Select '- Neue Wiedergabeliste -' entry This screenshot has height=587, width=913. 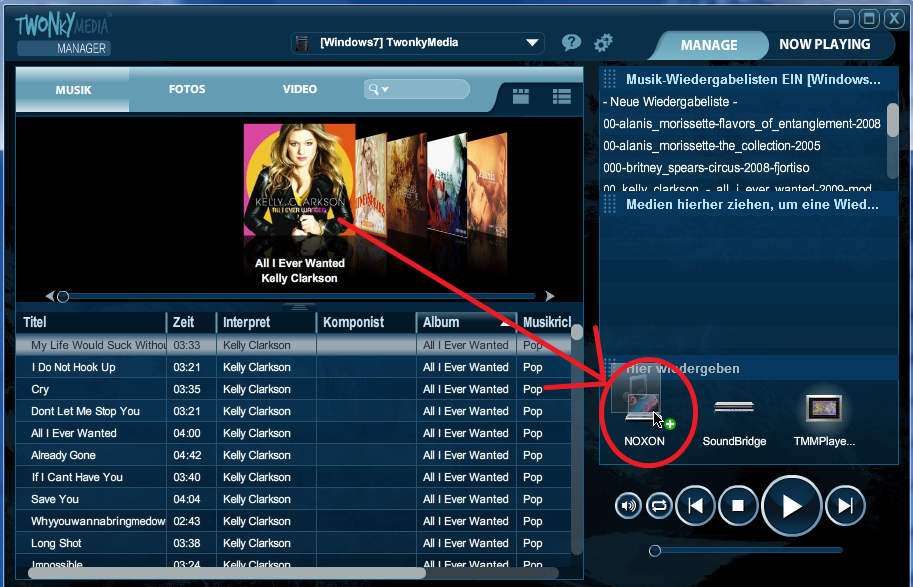[670, 102]
